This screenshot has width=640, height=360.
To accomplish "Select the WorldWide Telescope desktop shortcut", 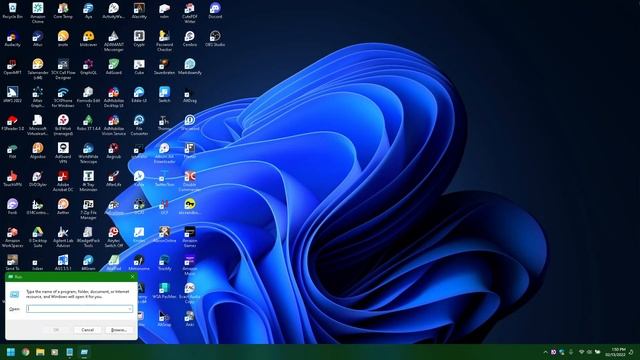I will click(88, 153).
